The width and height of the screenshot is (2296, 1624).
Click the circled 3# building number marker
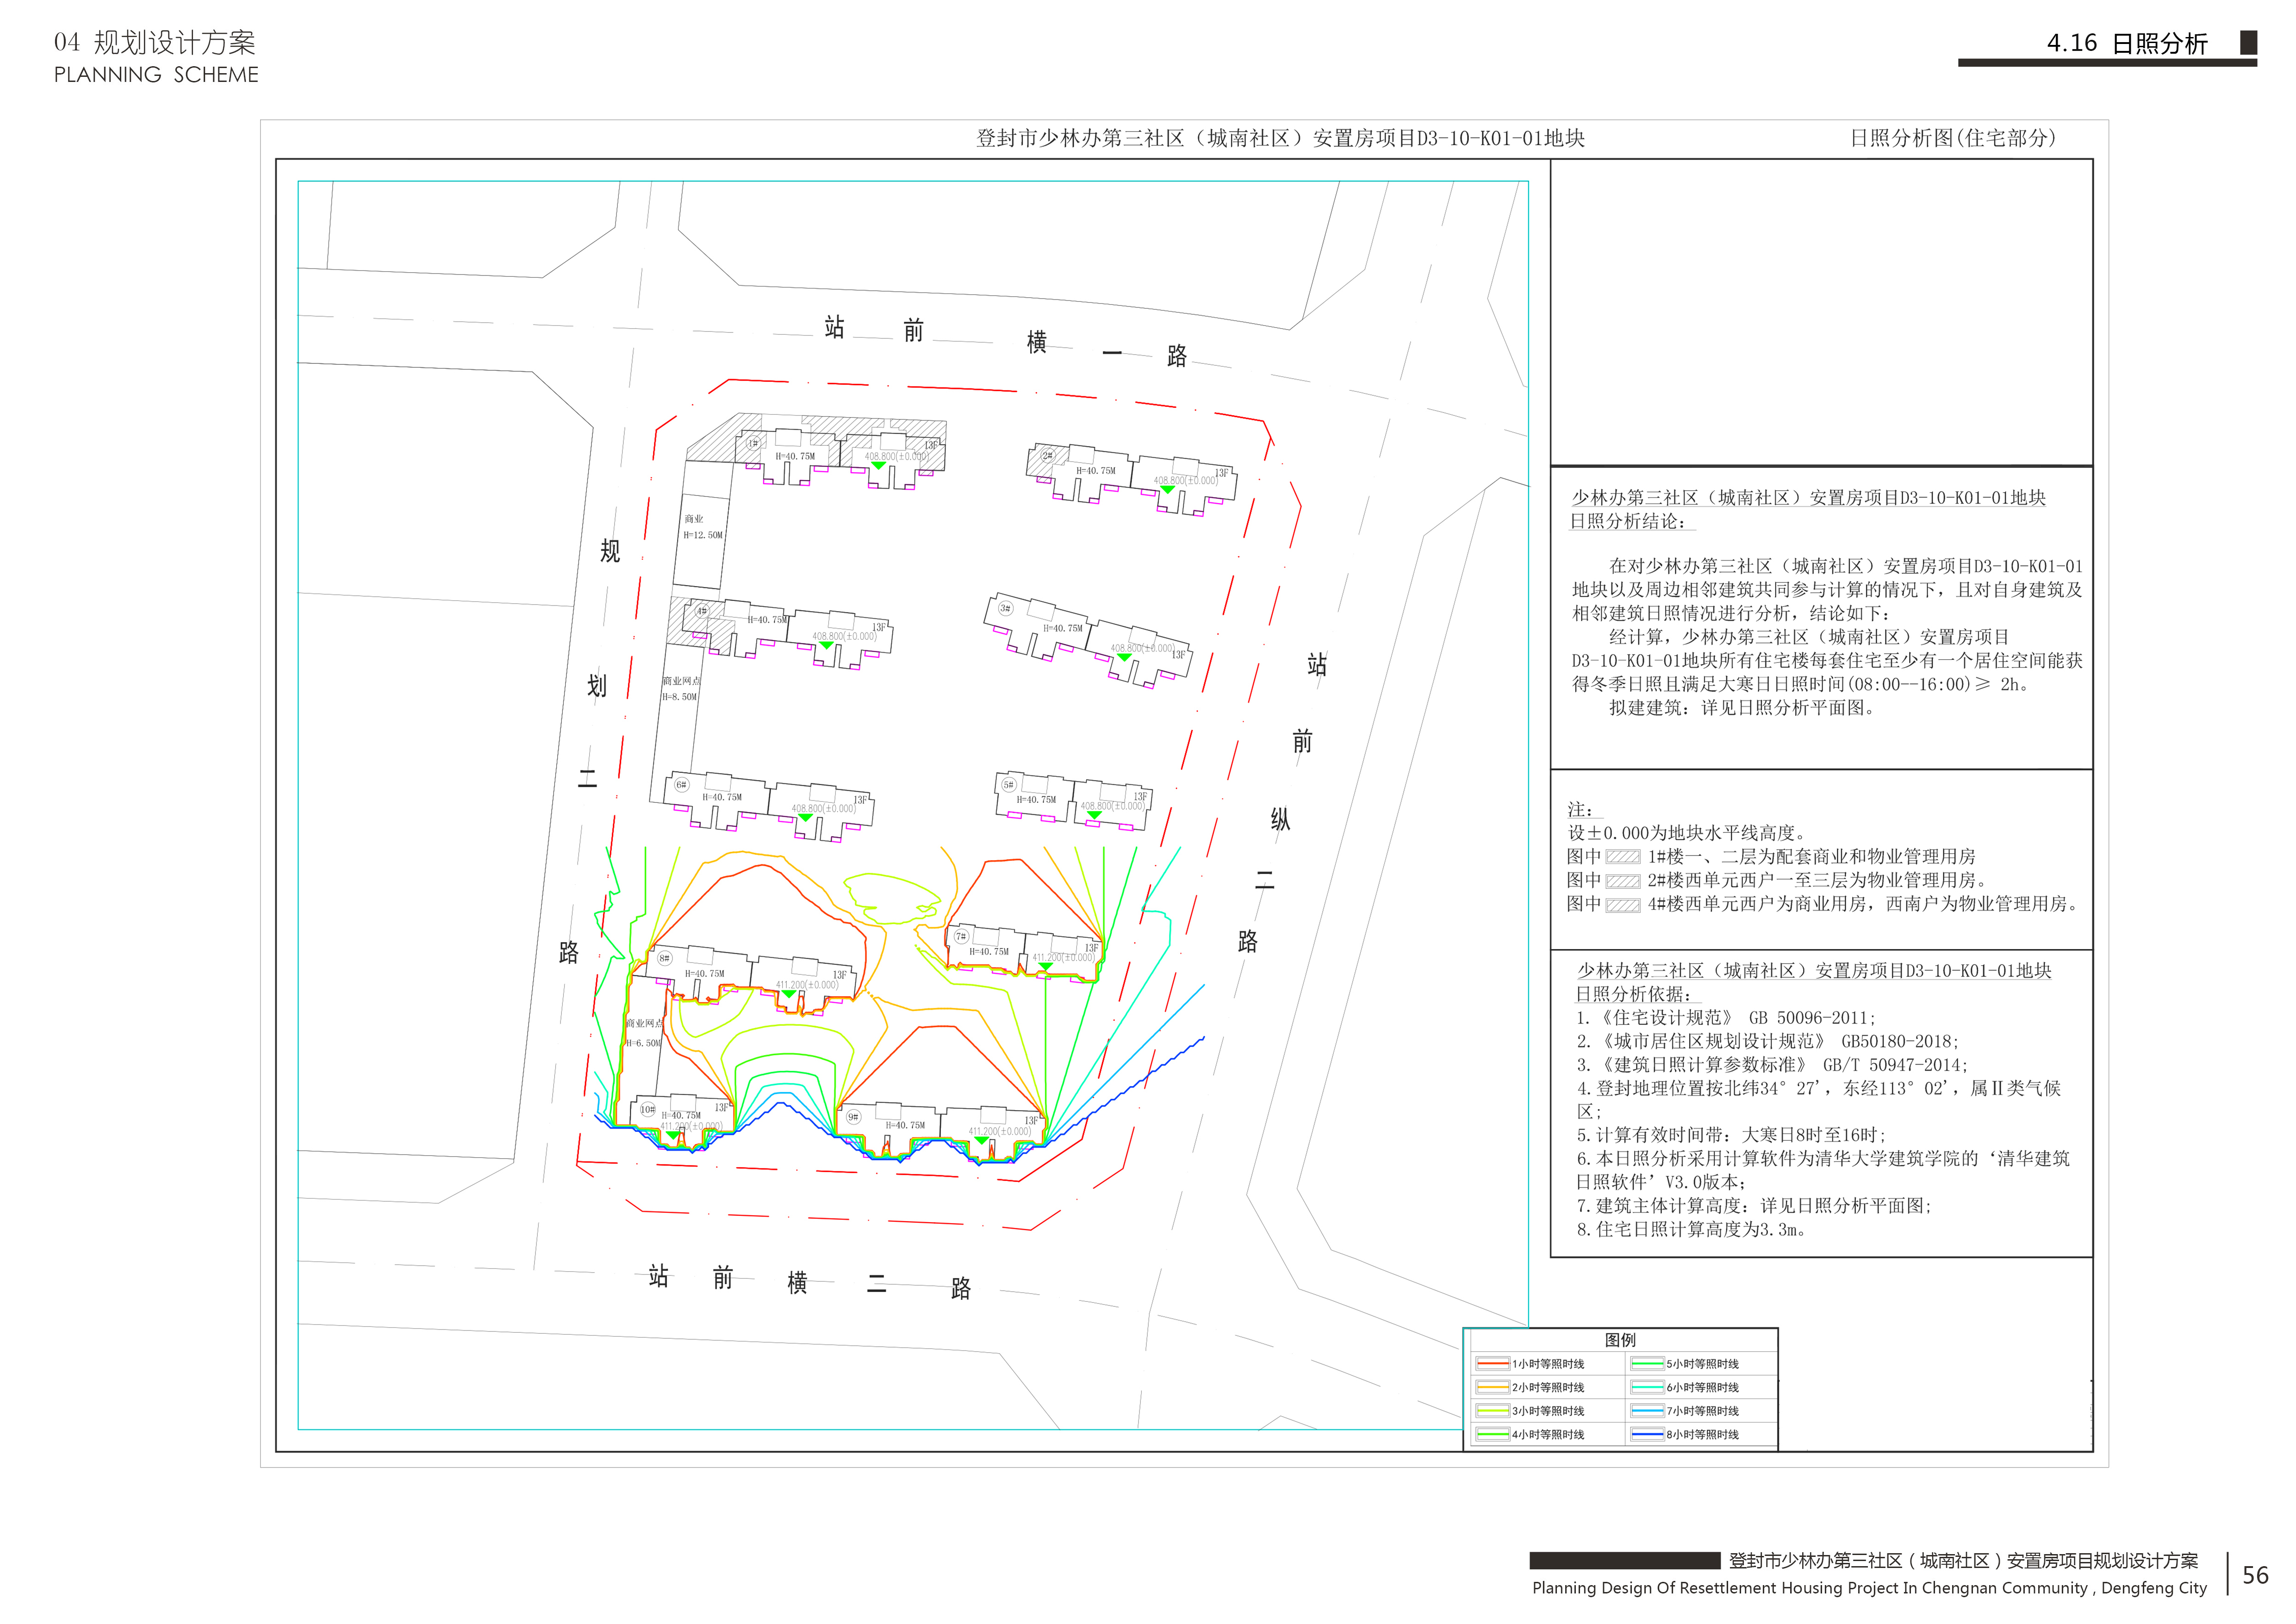click(x=1005, y=608)
